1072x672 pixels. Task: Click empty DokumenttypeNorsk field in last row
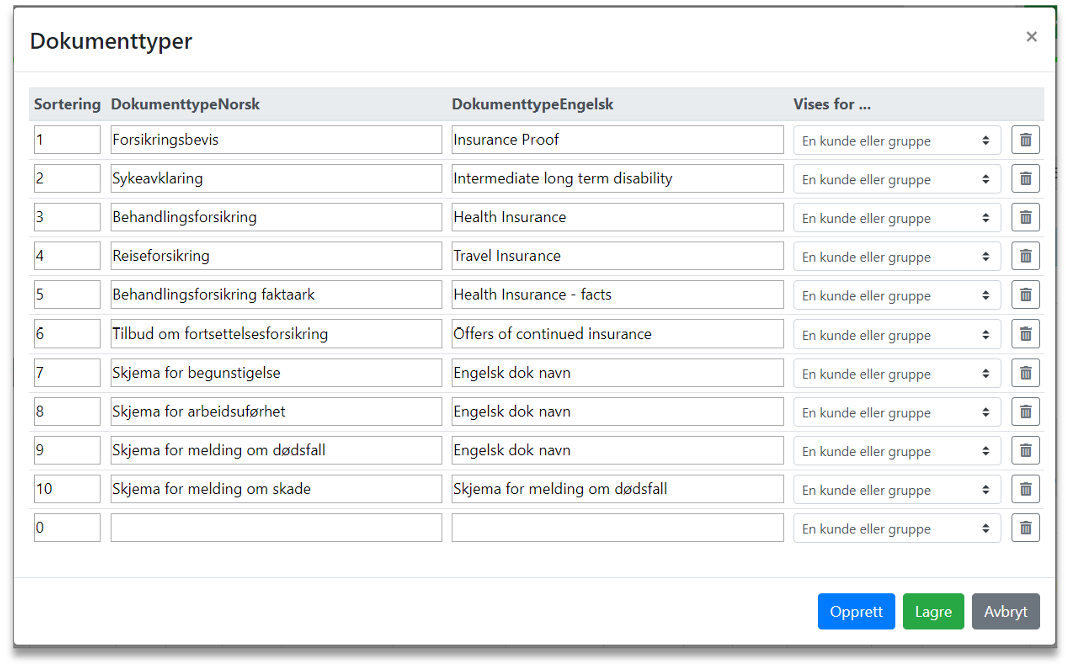click(276, 528)
